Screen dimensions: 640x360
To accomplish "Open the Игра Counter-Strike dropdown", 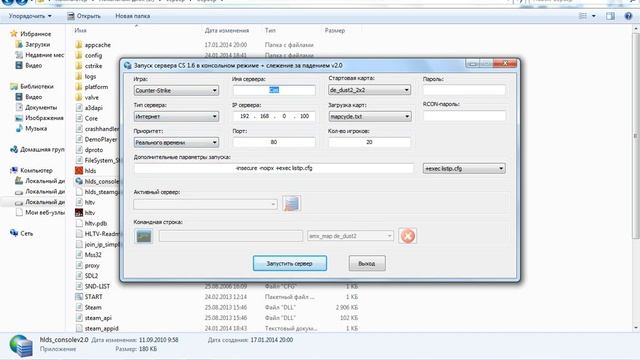I will pyautogui.click(x=176, y=90).
